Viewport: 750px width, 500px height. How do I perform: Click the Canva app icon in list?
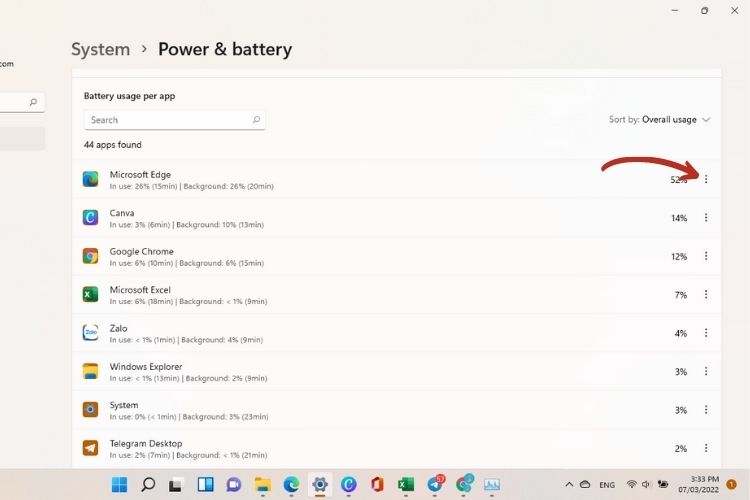click(90, 218)
